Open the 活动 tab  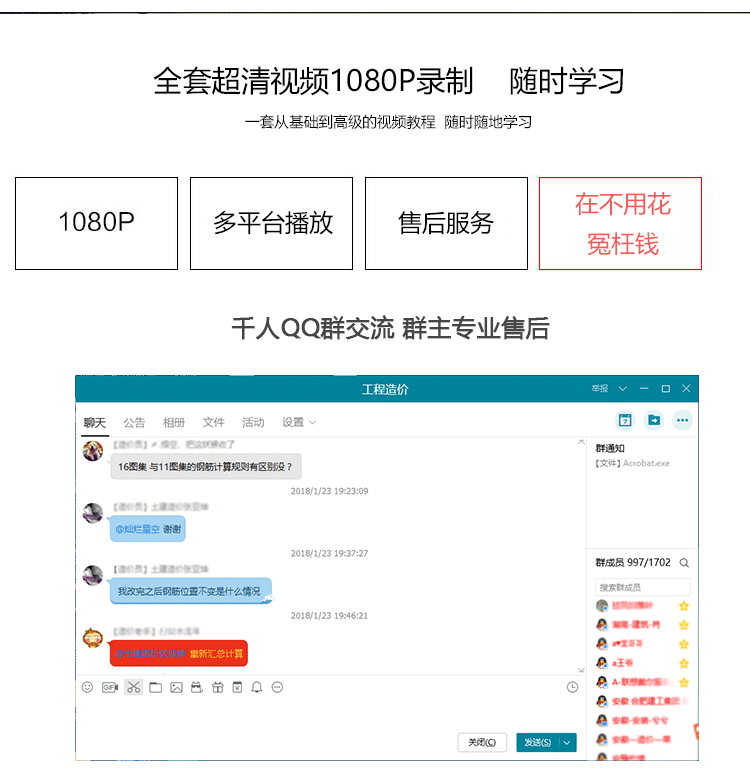point(253,422)
